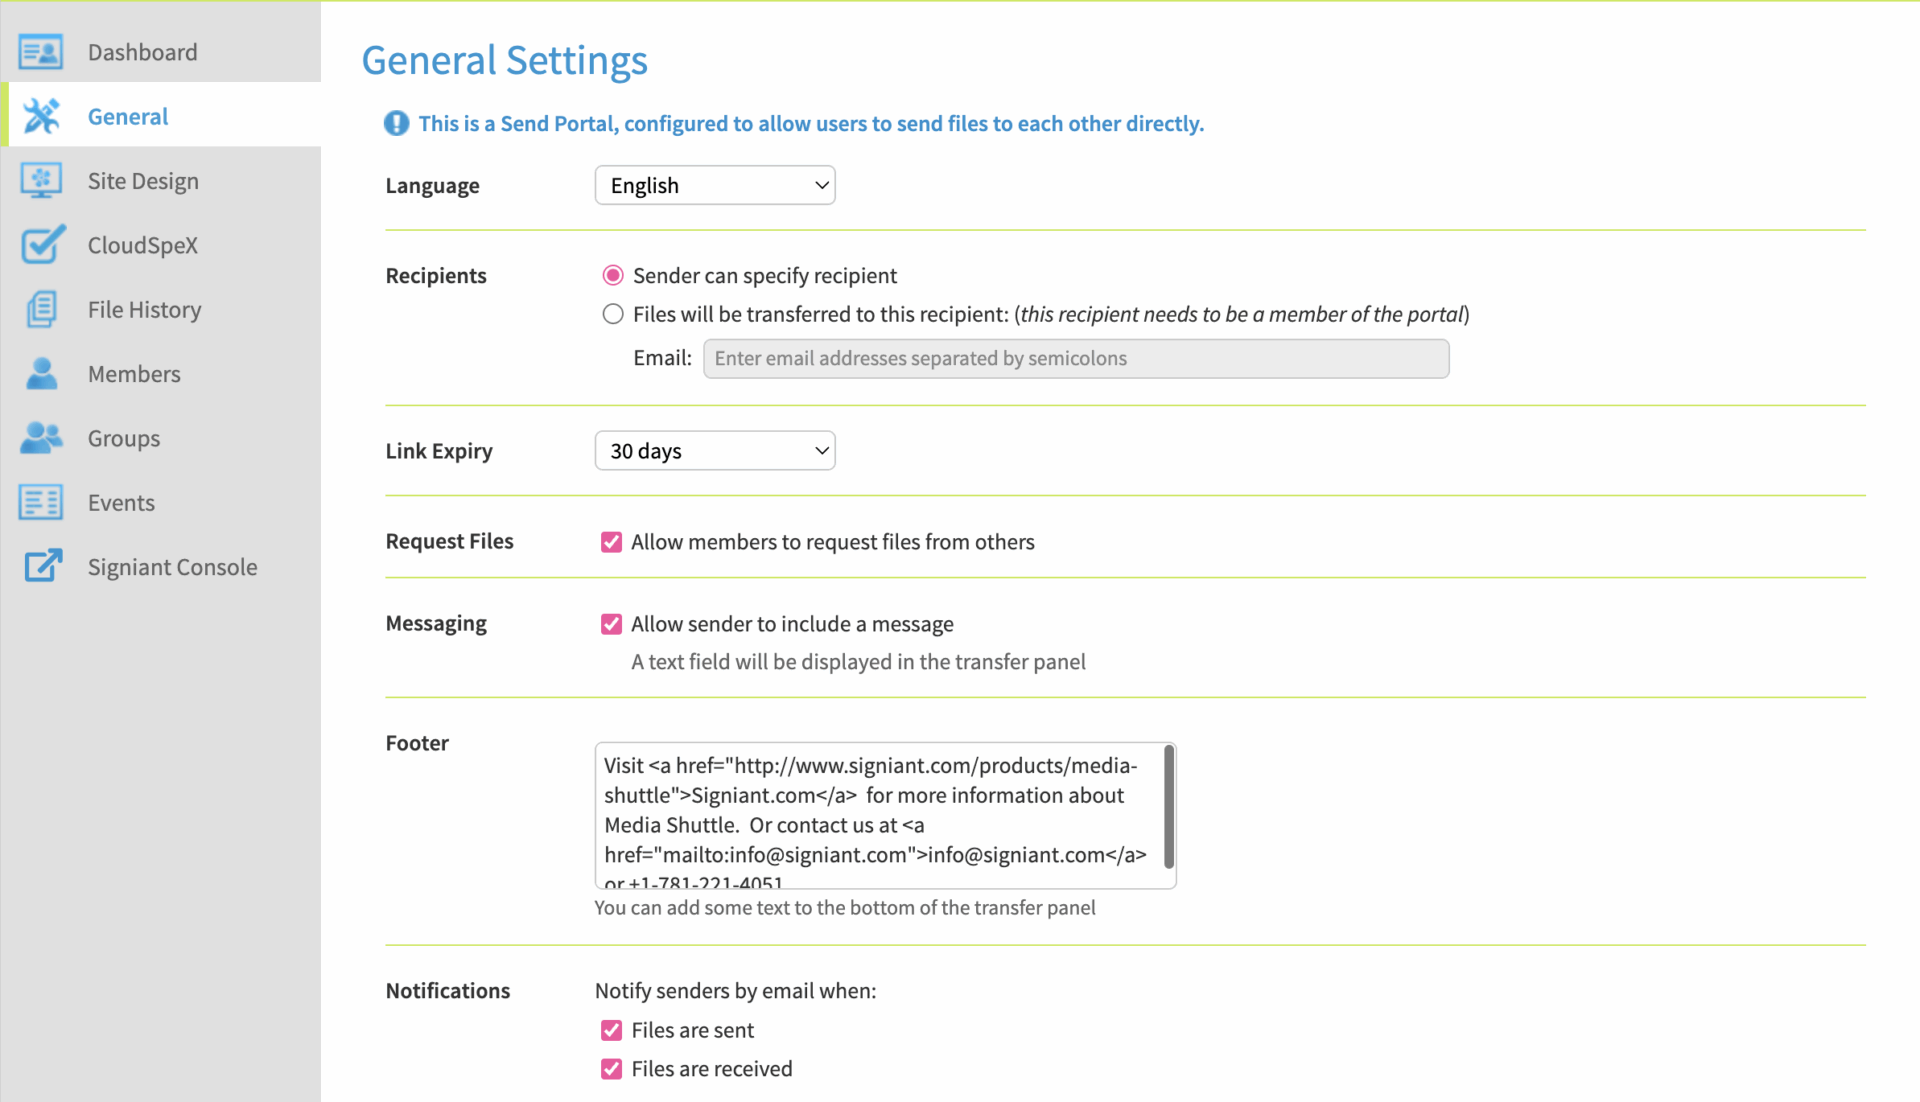Click the Dashboard sidebar icon

(41, 52)
